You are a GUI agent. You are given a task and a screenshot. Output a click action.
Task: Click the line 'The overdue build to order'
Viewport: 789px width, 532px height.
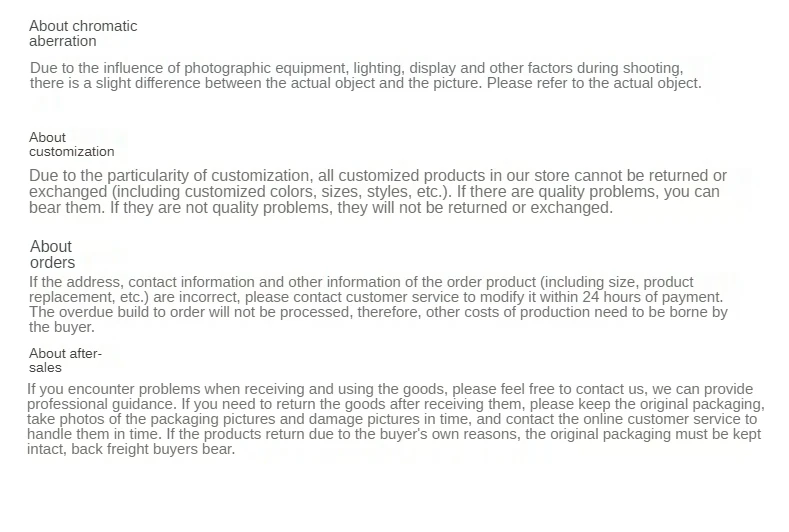point(378,312)
